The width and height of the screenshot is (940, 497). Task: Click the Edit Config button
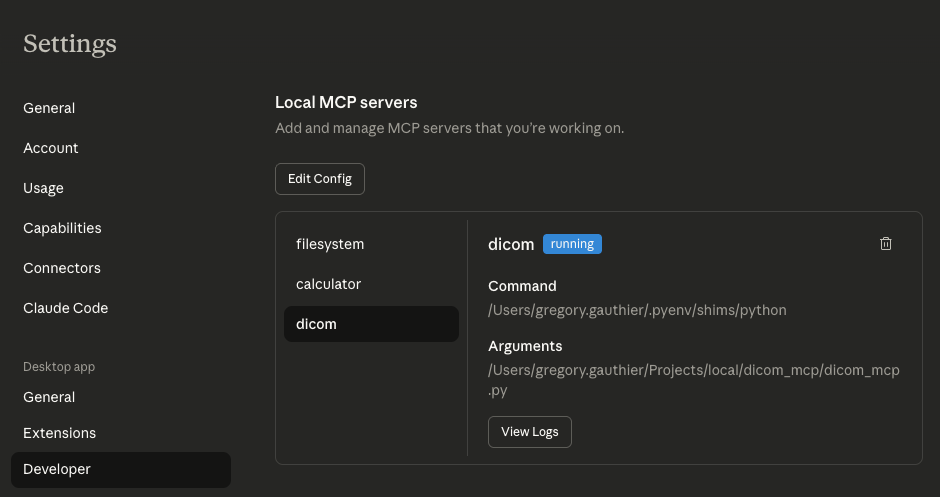pyautogui.click(x=320, y=179)
